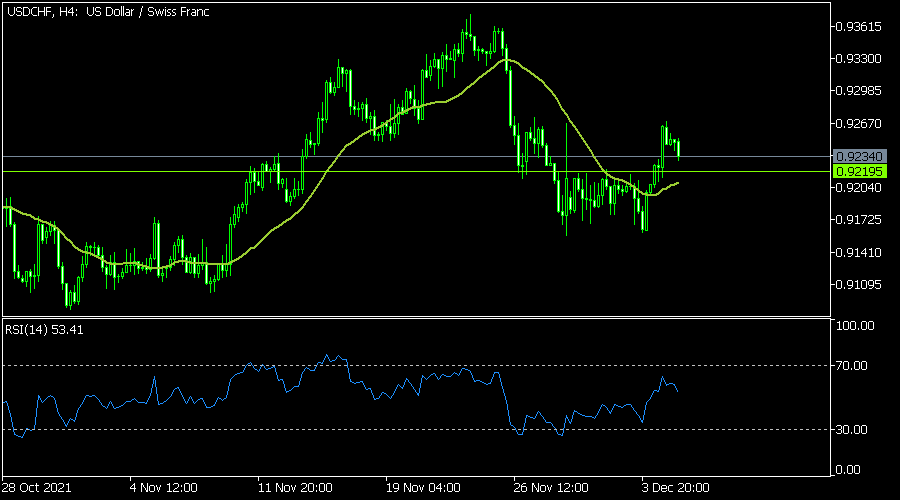Click the RSI scale value 0.00
The image size is (900, 500).
(x=848, y=470)
